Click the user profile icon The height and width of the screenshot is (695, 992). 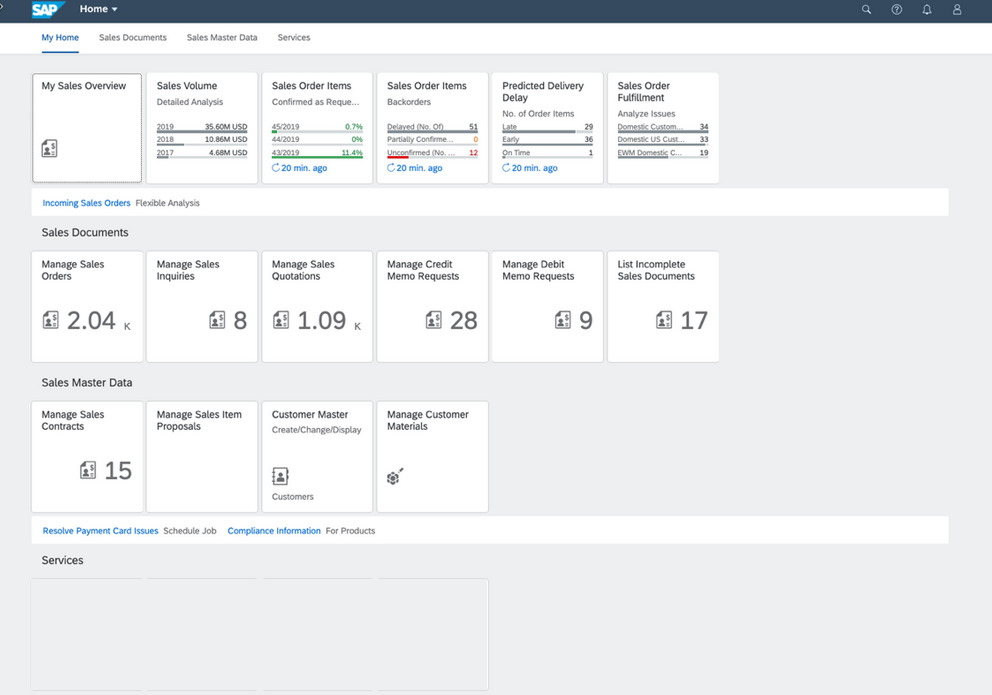(x=957, y=9)
